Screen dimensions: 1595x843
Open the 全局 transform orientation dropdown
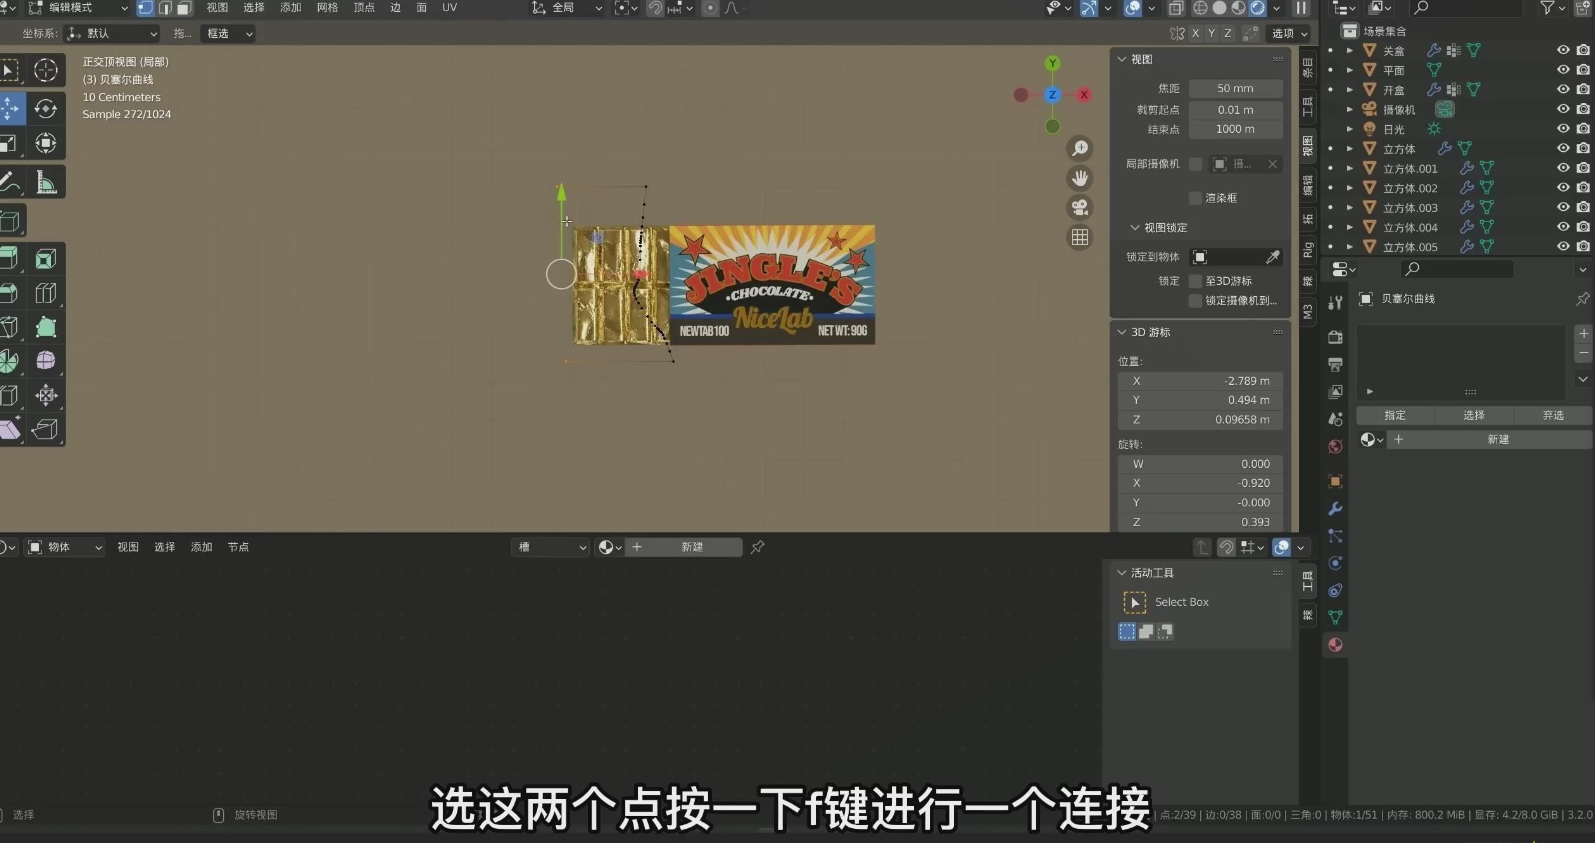567,8
